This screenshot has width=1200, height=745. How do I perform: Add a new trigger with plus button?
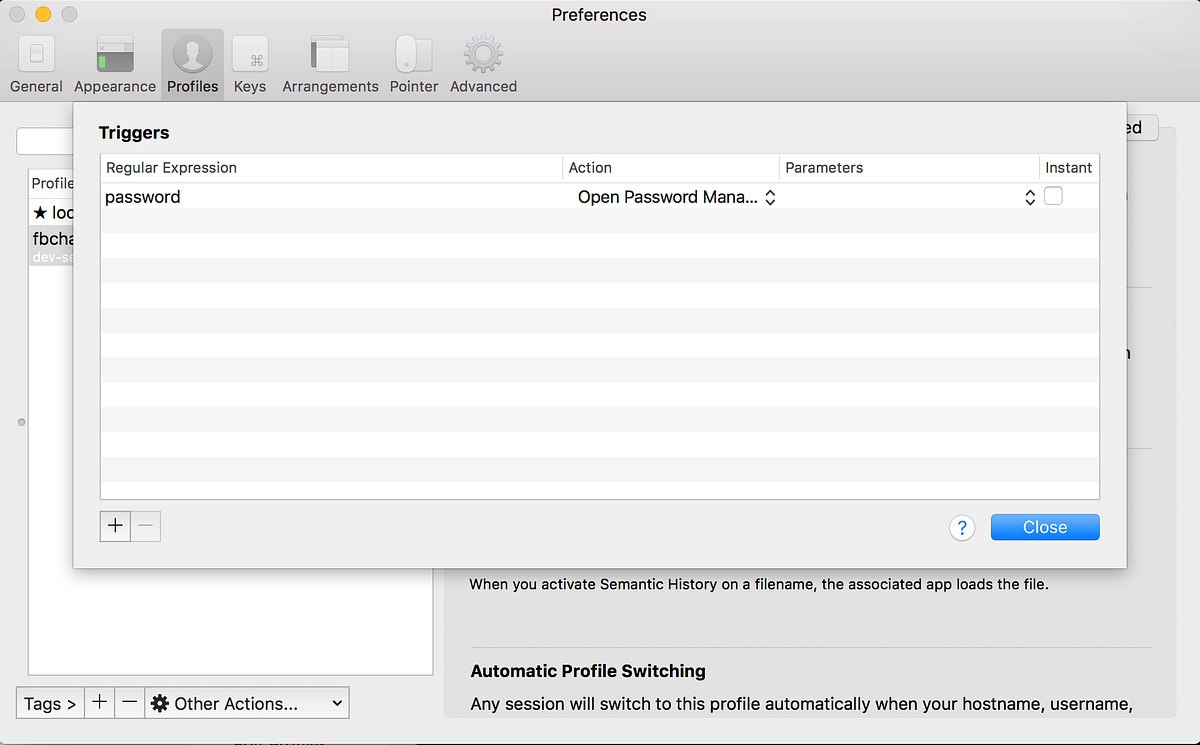tap(116, 526)
